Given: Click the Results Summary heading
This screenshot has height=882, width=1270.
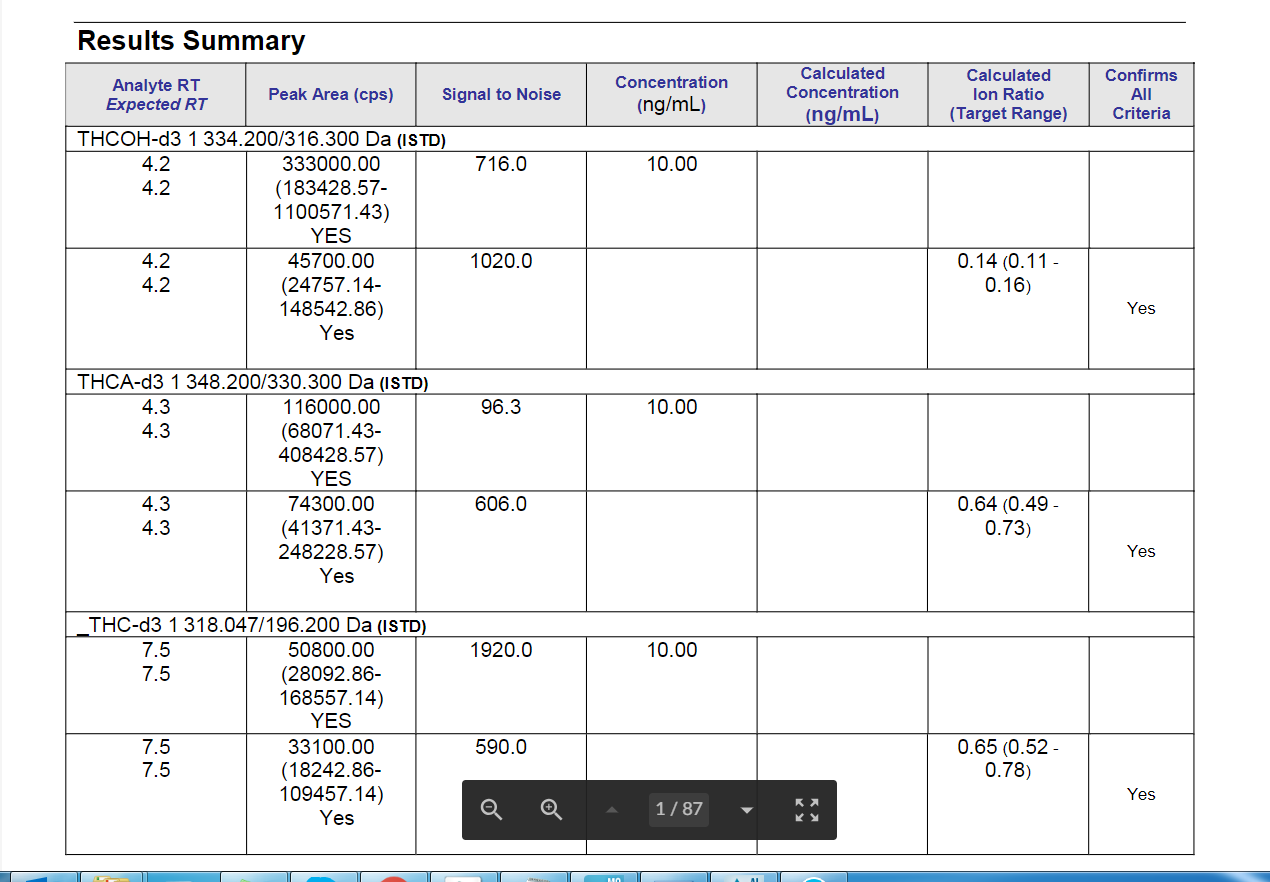Looking at the screenshot, I should tap(191, 41).
